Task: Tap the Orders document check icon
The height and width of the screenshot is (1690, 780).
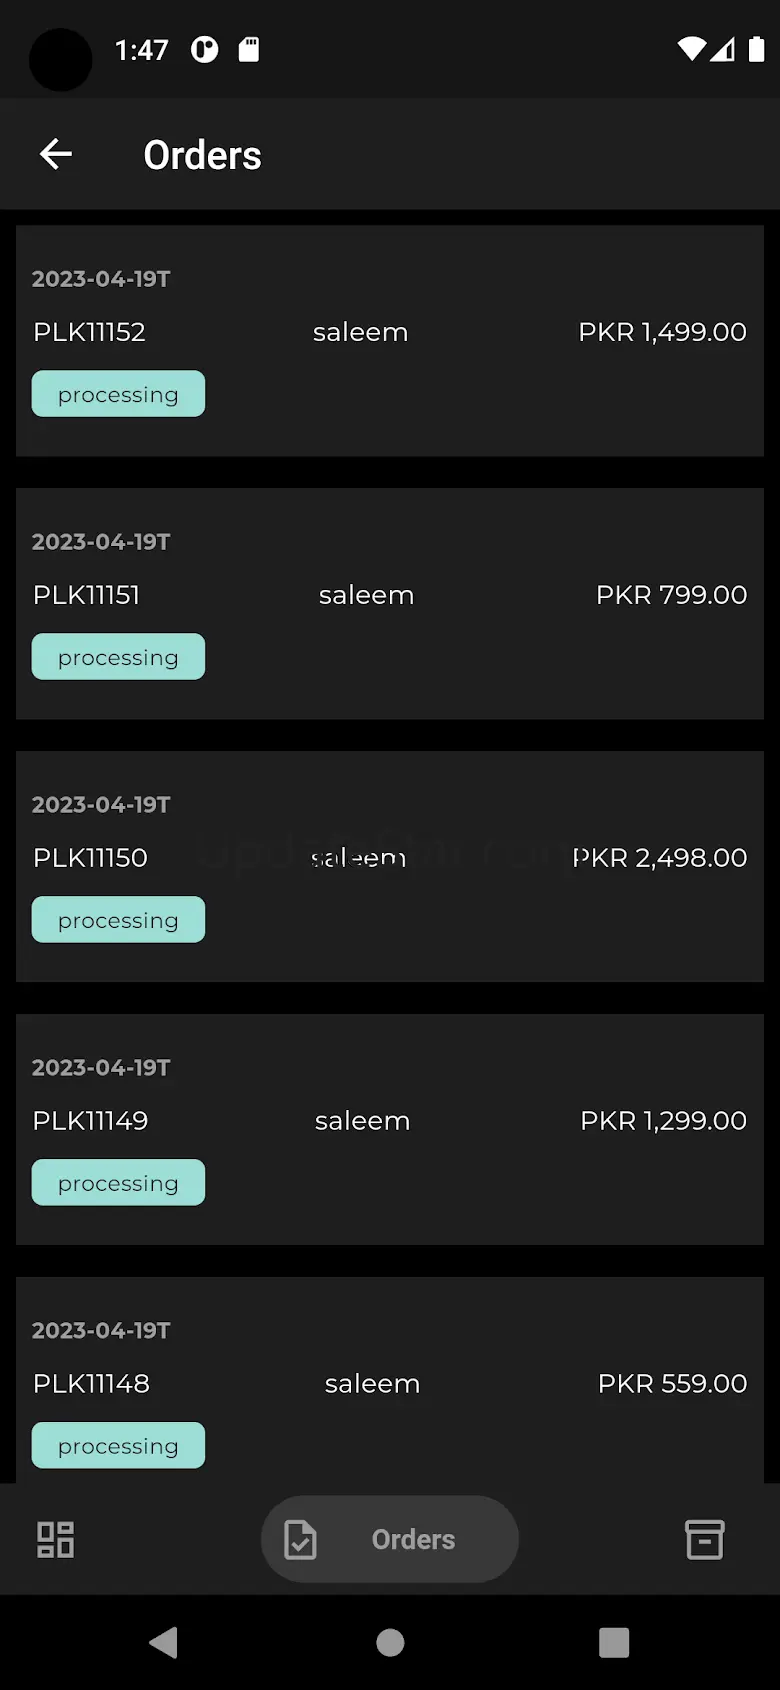Action: (300, 1539)
